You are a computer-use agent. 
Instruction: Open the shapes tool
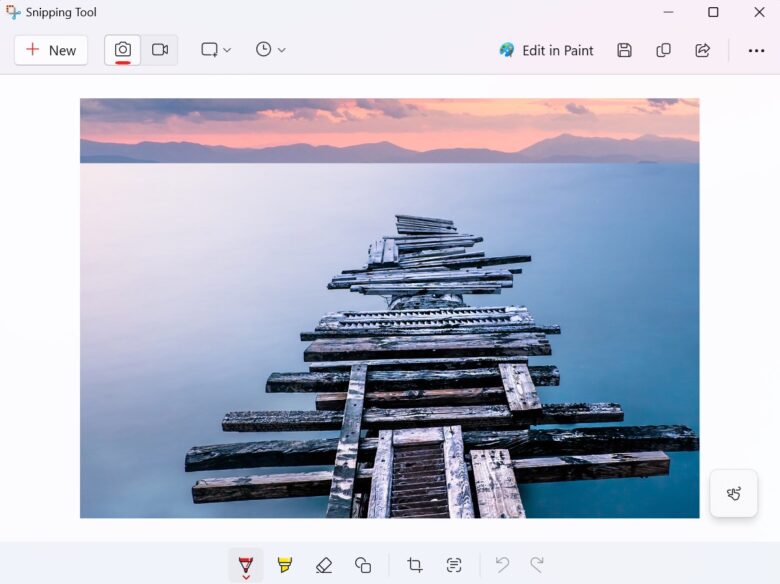pos(363,565)
